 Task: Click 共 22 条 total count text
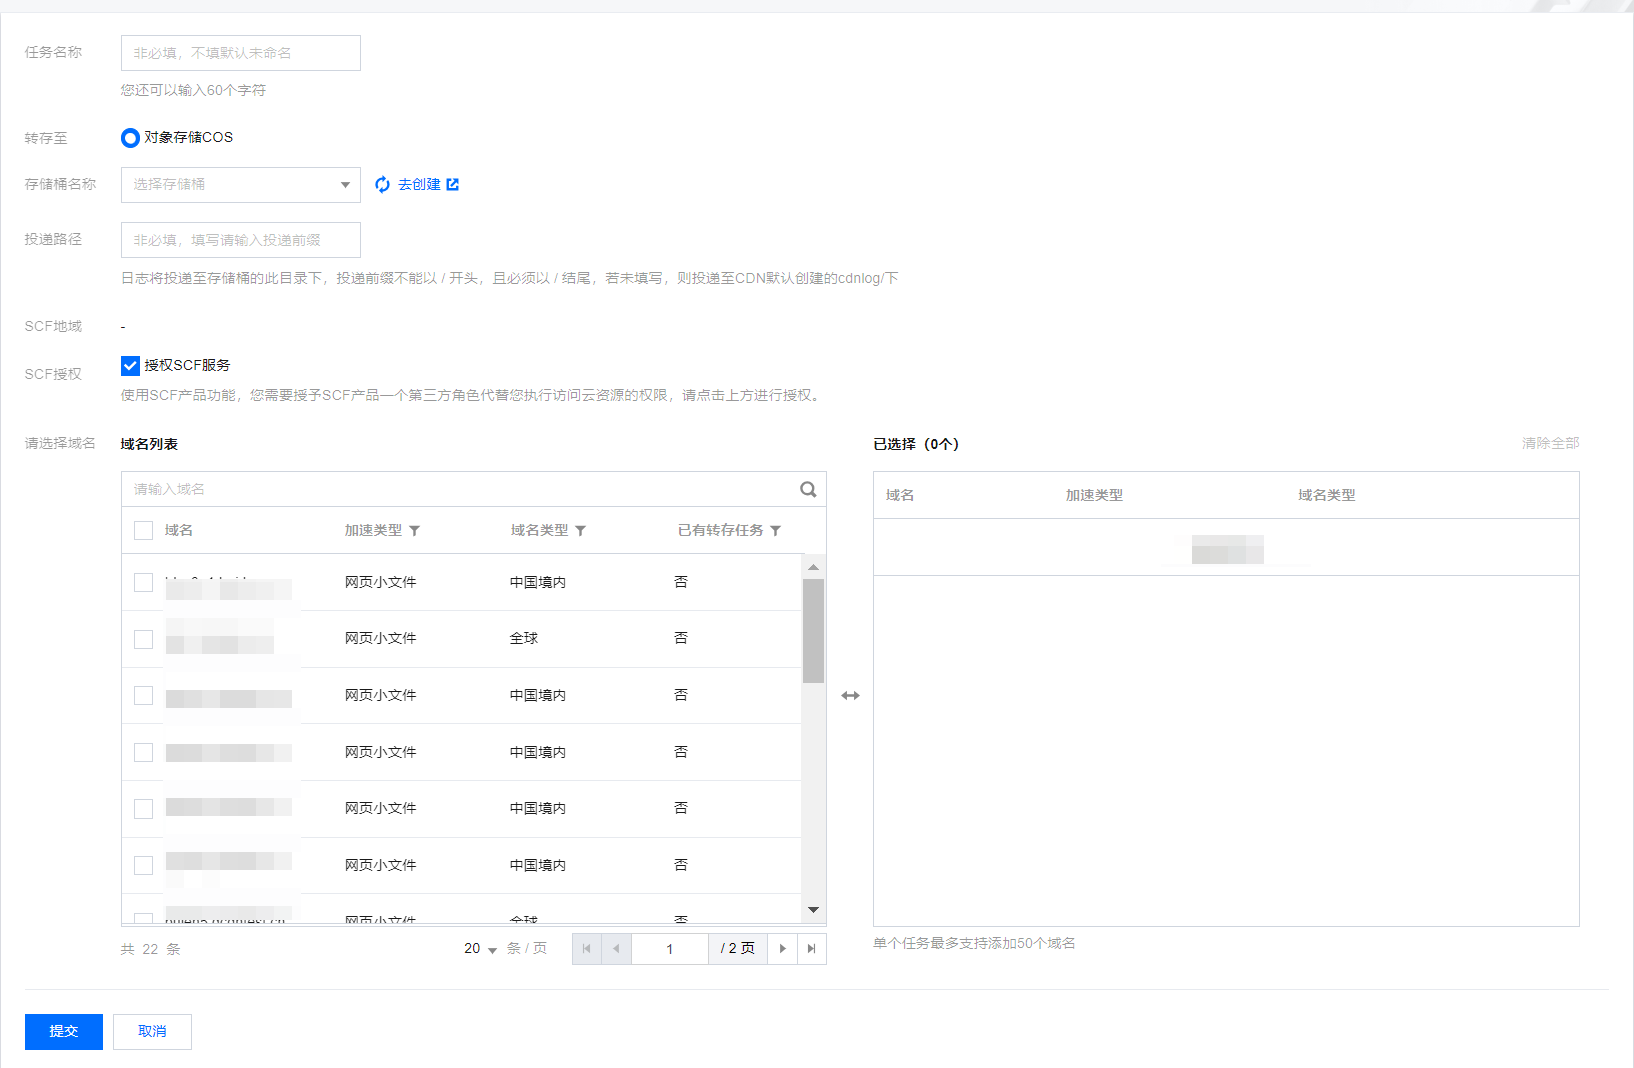[151, 949]
